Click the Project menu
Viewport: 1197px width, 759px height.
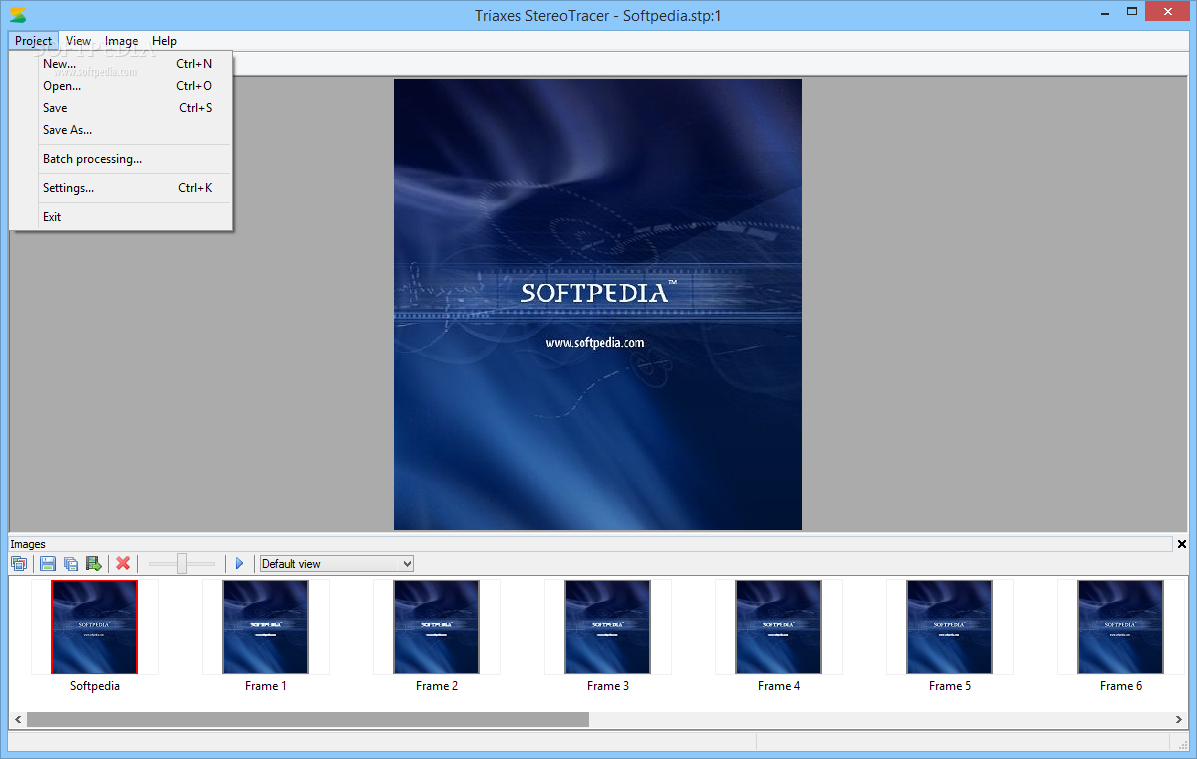tap(34, 40)
